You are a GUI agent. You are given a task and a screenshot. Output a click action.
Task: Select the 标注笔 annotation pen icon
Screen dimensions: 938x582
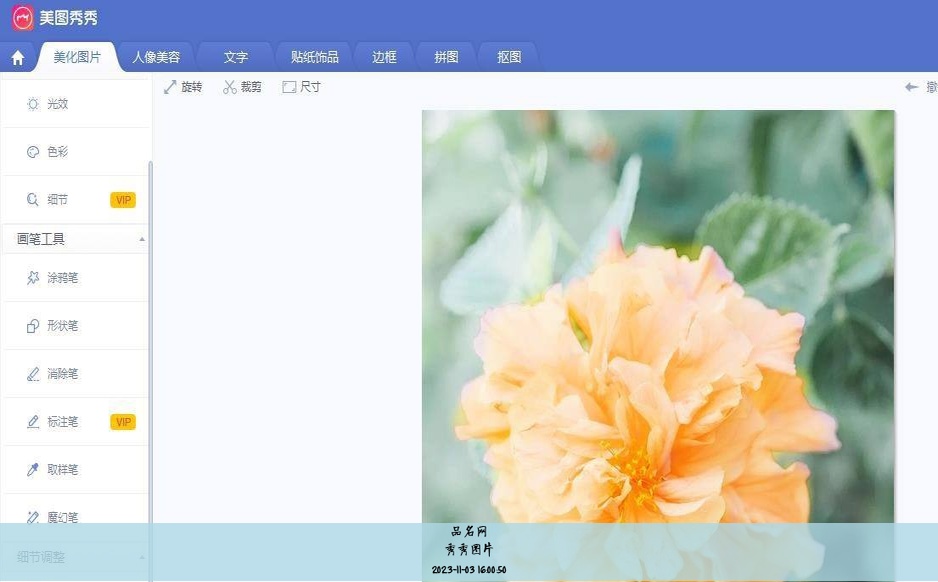[33, 422]
